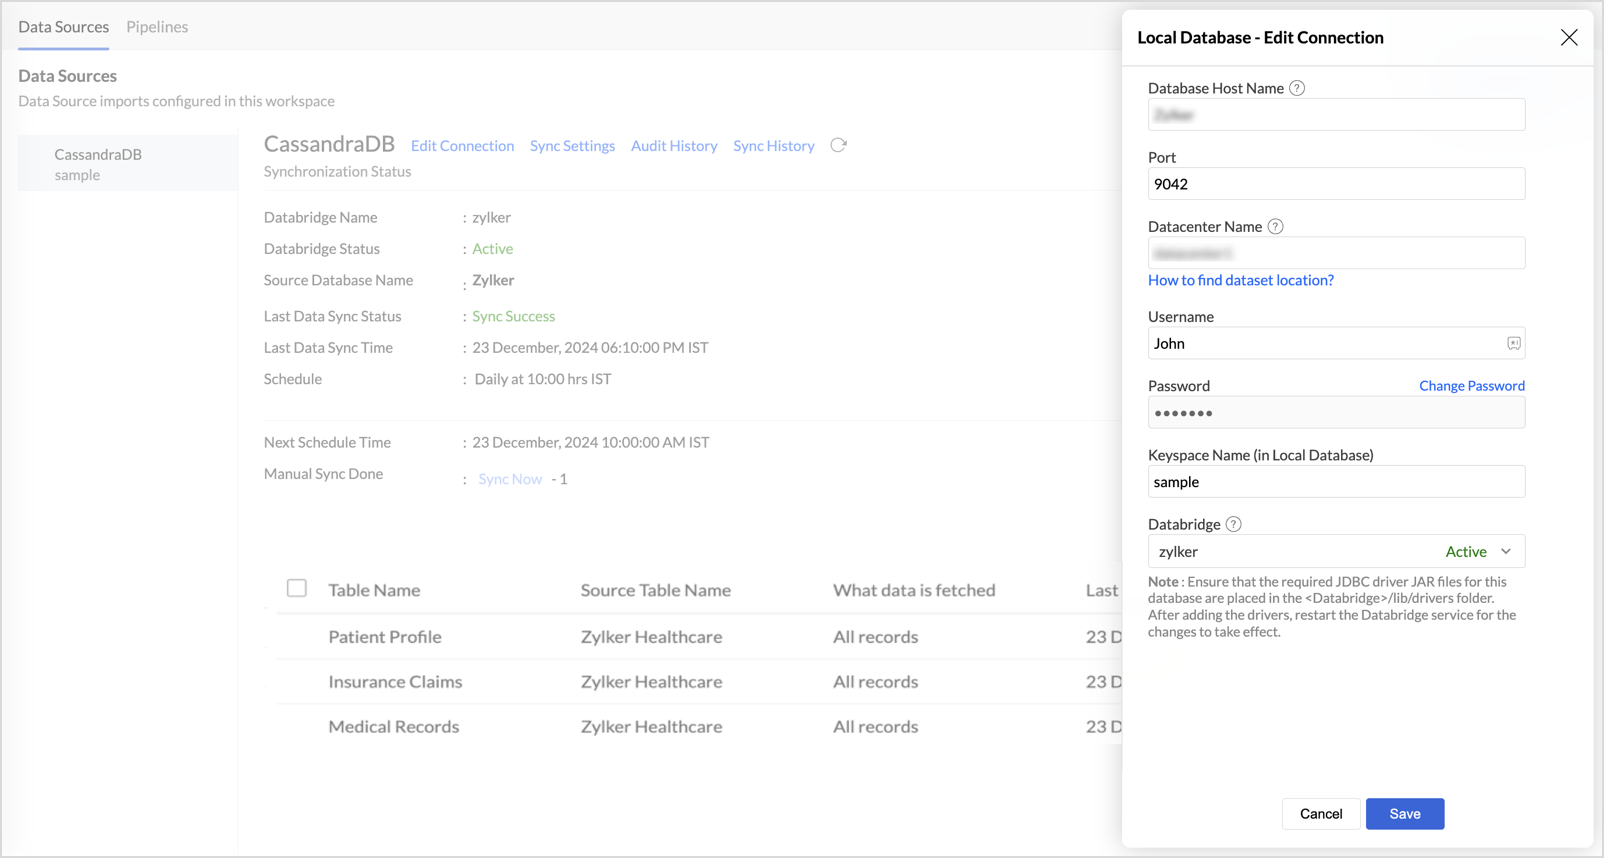Click into the Port input field

[x=1335, y=184]
